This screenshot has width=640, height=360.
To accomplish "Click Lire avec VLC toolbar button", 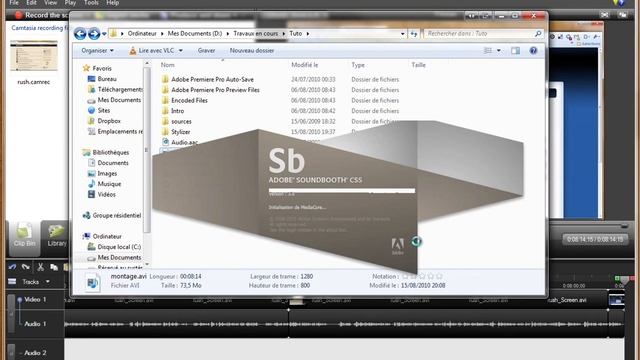I will (x=152, y=51).
